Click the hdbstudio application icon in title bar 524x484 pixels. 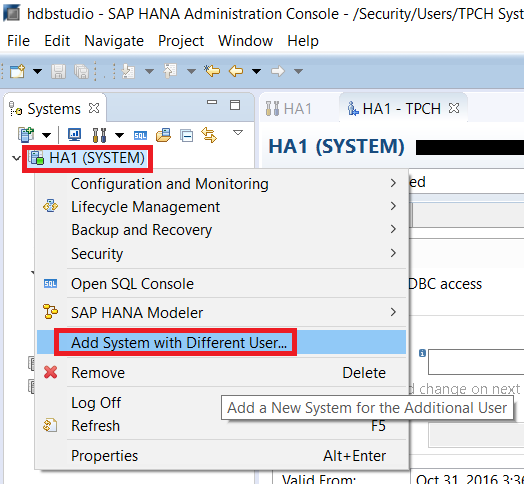[x=11, y=12]
